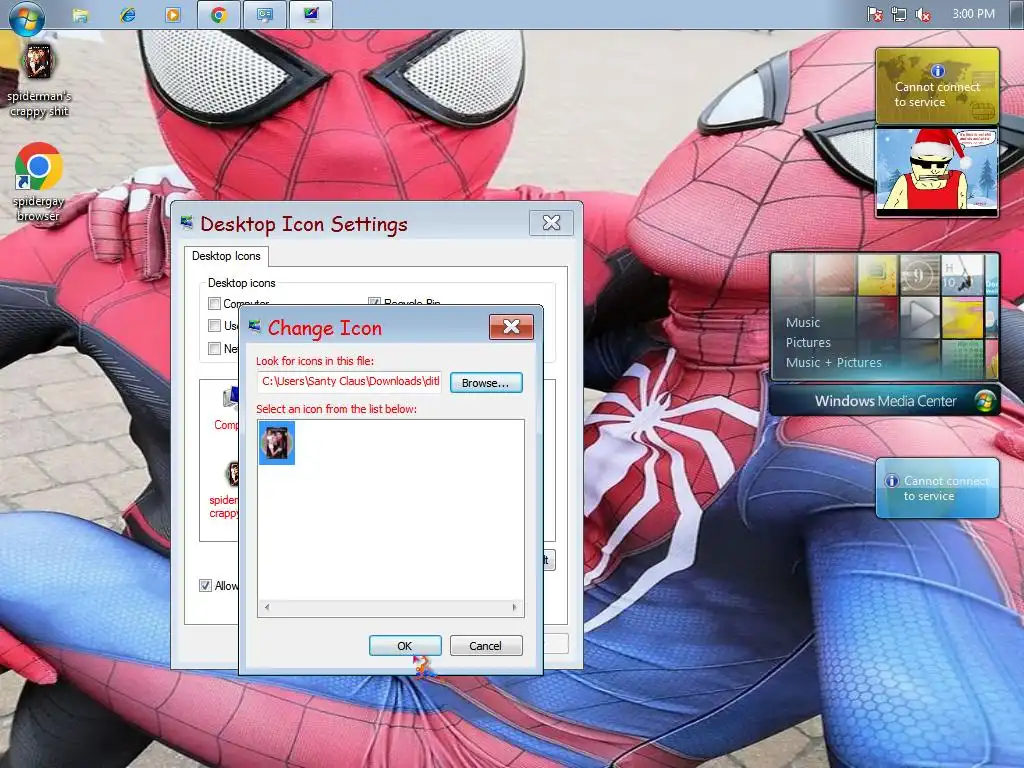Image resolution: width=1024 pixels, height=768 pixels.
Task: Toggle the Network checkbox
Action: 214,348
